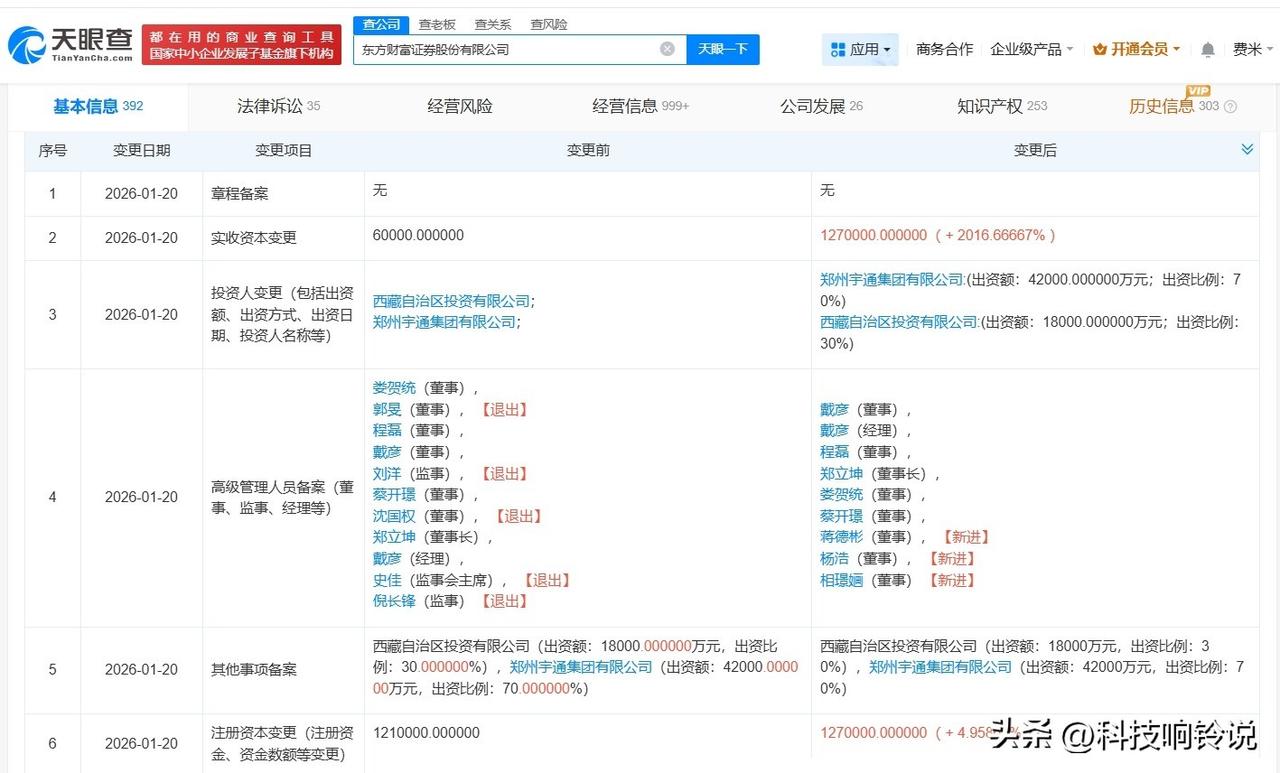This screenshot has height=773, width=1280.
Task: Click the question mark icon after 历史信息 303
Action: 1230,106
